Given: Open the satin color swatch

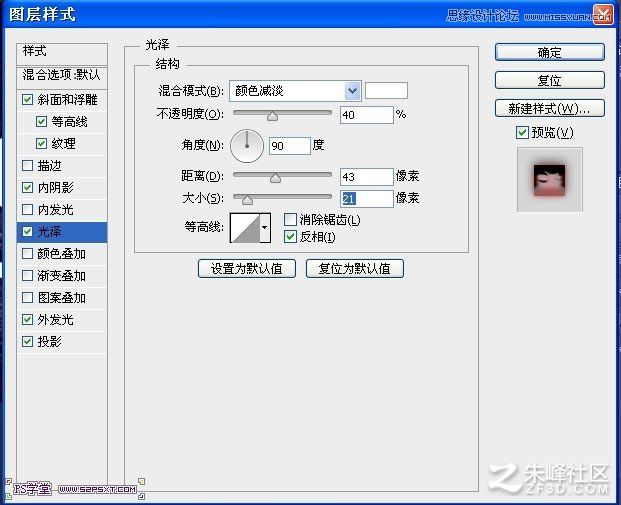Looking at the screenshot, I should [386, 90].
